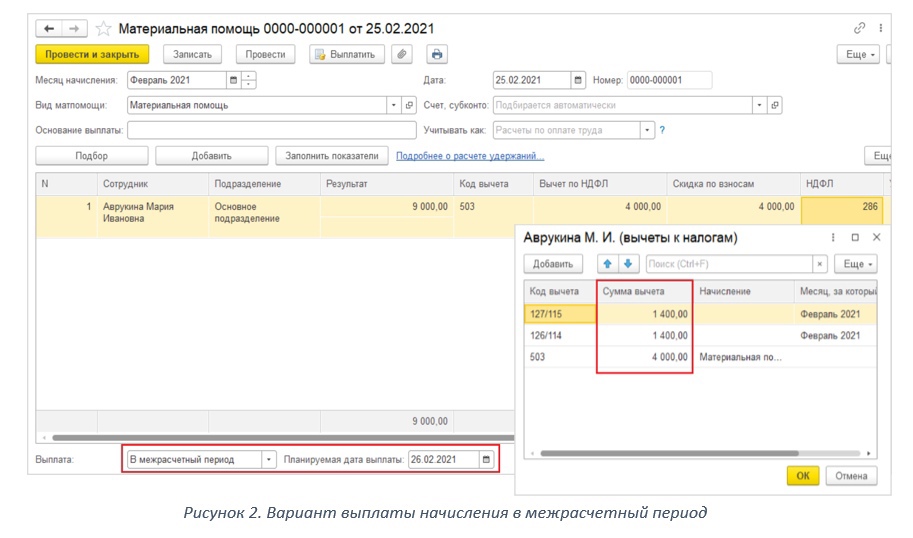Screen dimensions: 913x538
Task: Click the horizontal scrollbar of employee table
Action: point(282,437)
